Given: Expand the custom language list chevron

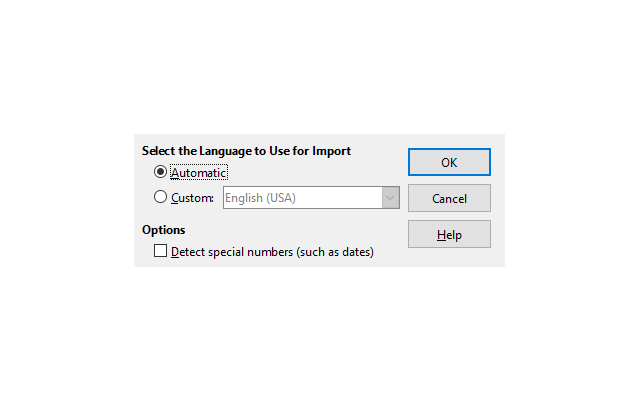Looking at the screenshot, I should (391, 198).
